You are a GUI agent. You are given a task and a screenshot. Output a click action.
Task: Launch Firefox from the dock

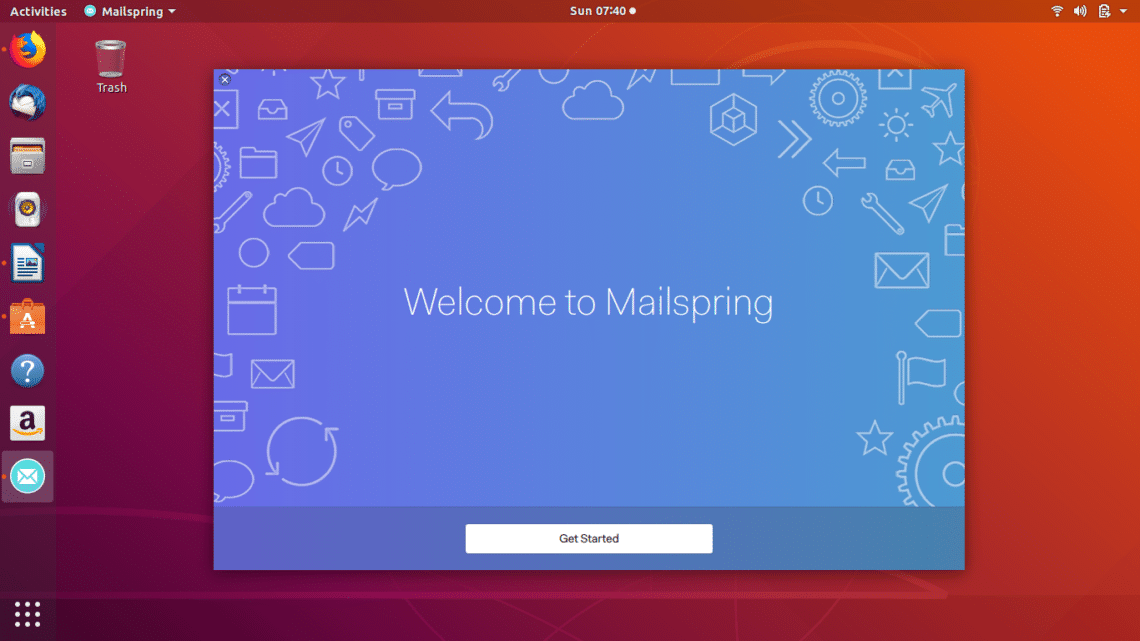(28, 49)
